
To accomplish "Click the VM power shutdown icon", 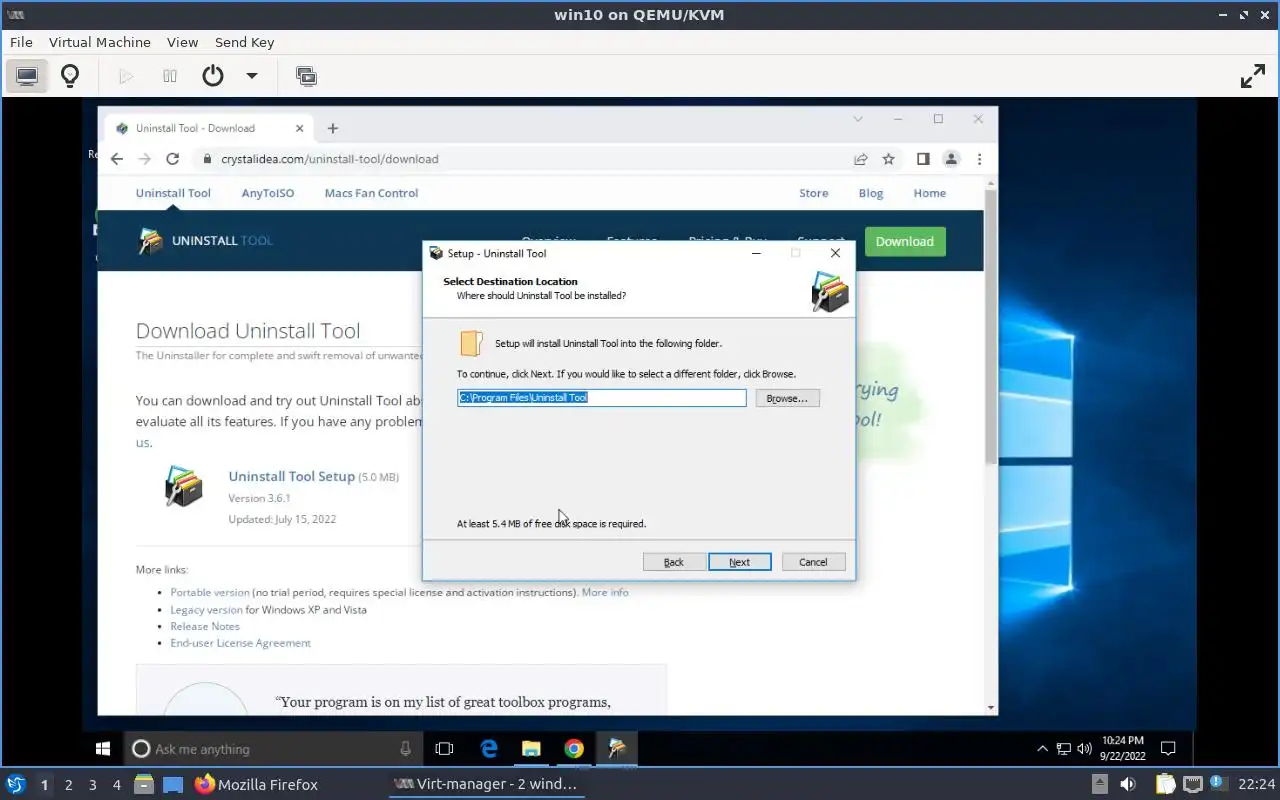I will click(x=212, y=76).
